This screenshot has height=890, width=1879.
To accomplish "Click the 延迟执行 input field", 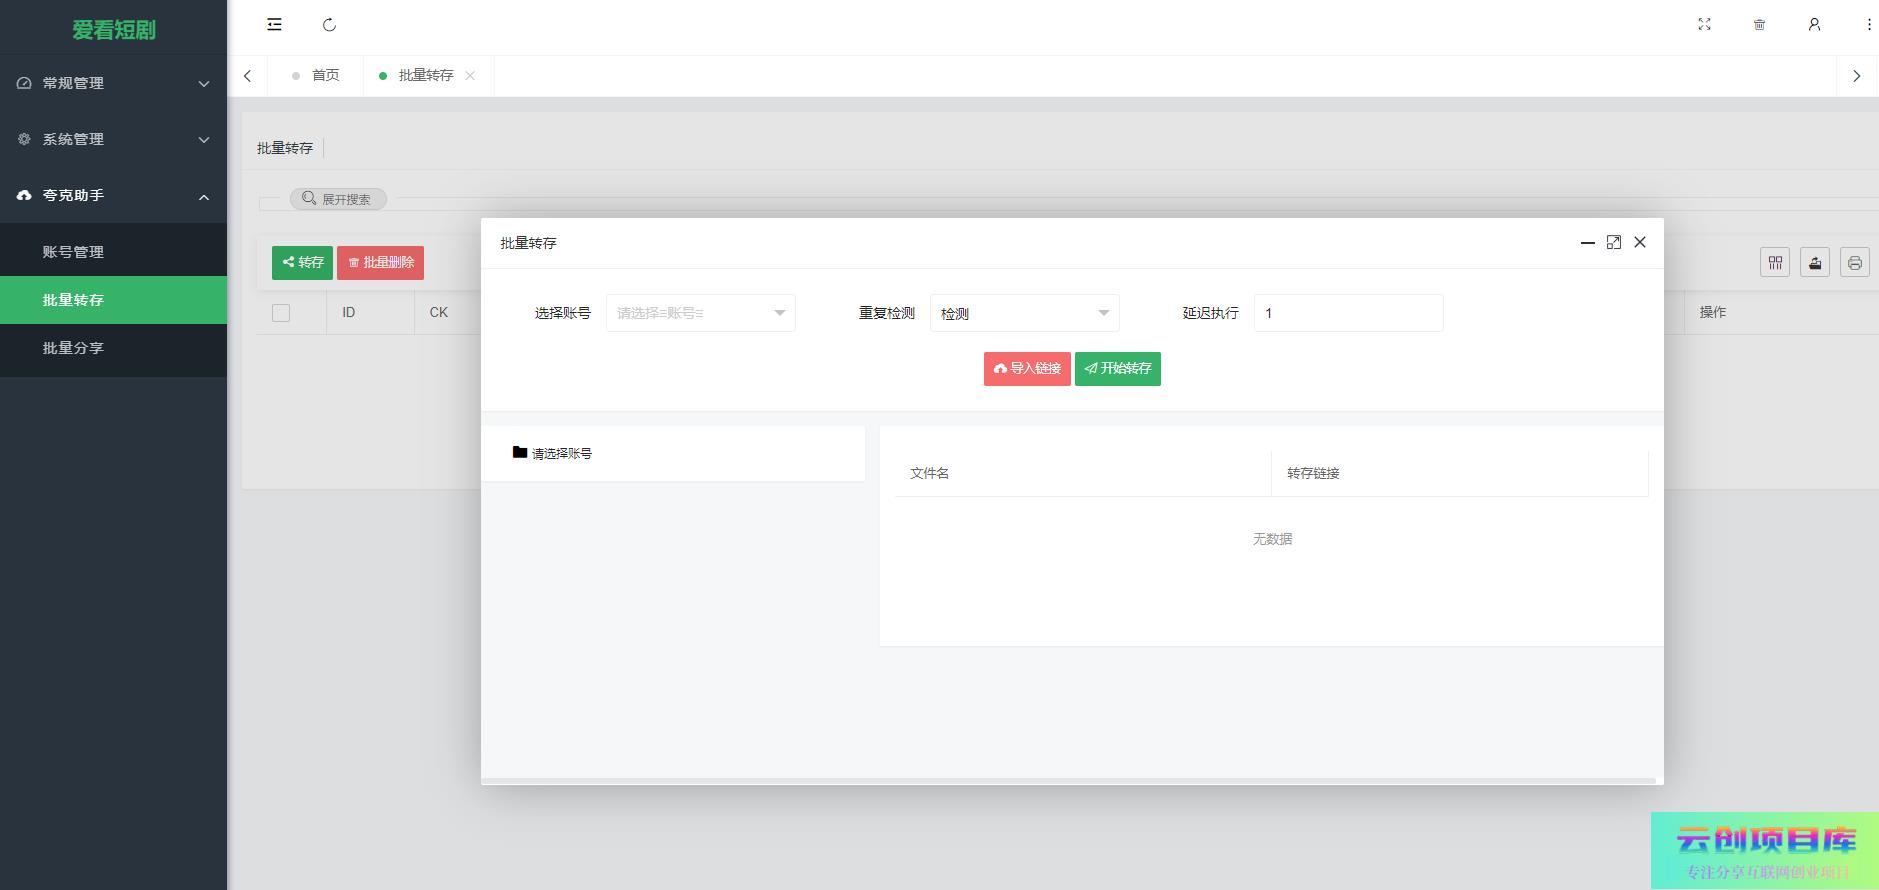I will point(1347,313).
